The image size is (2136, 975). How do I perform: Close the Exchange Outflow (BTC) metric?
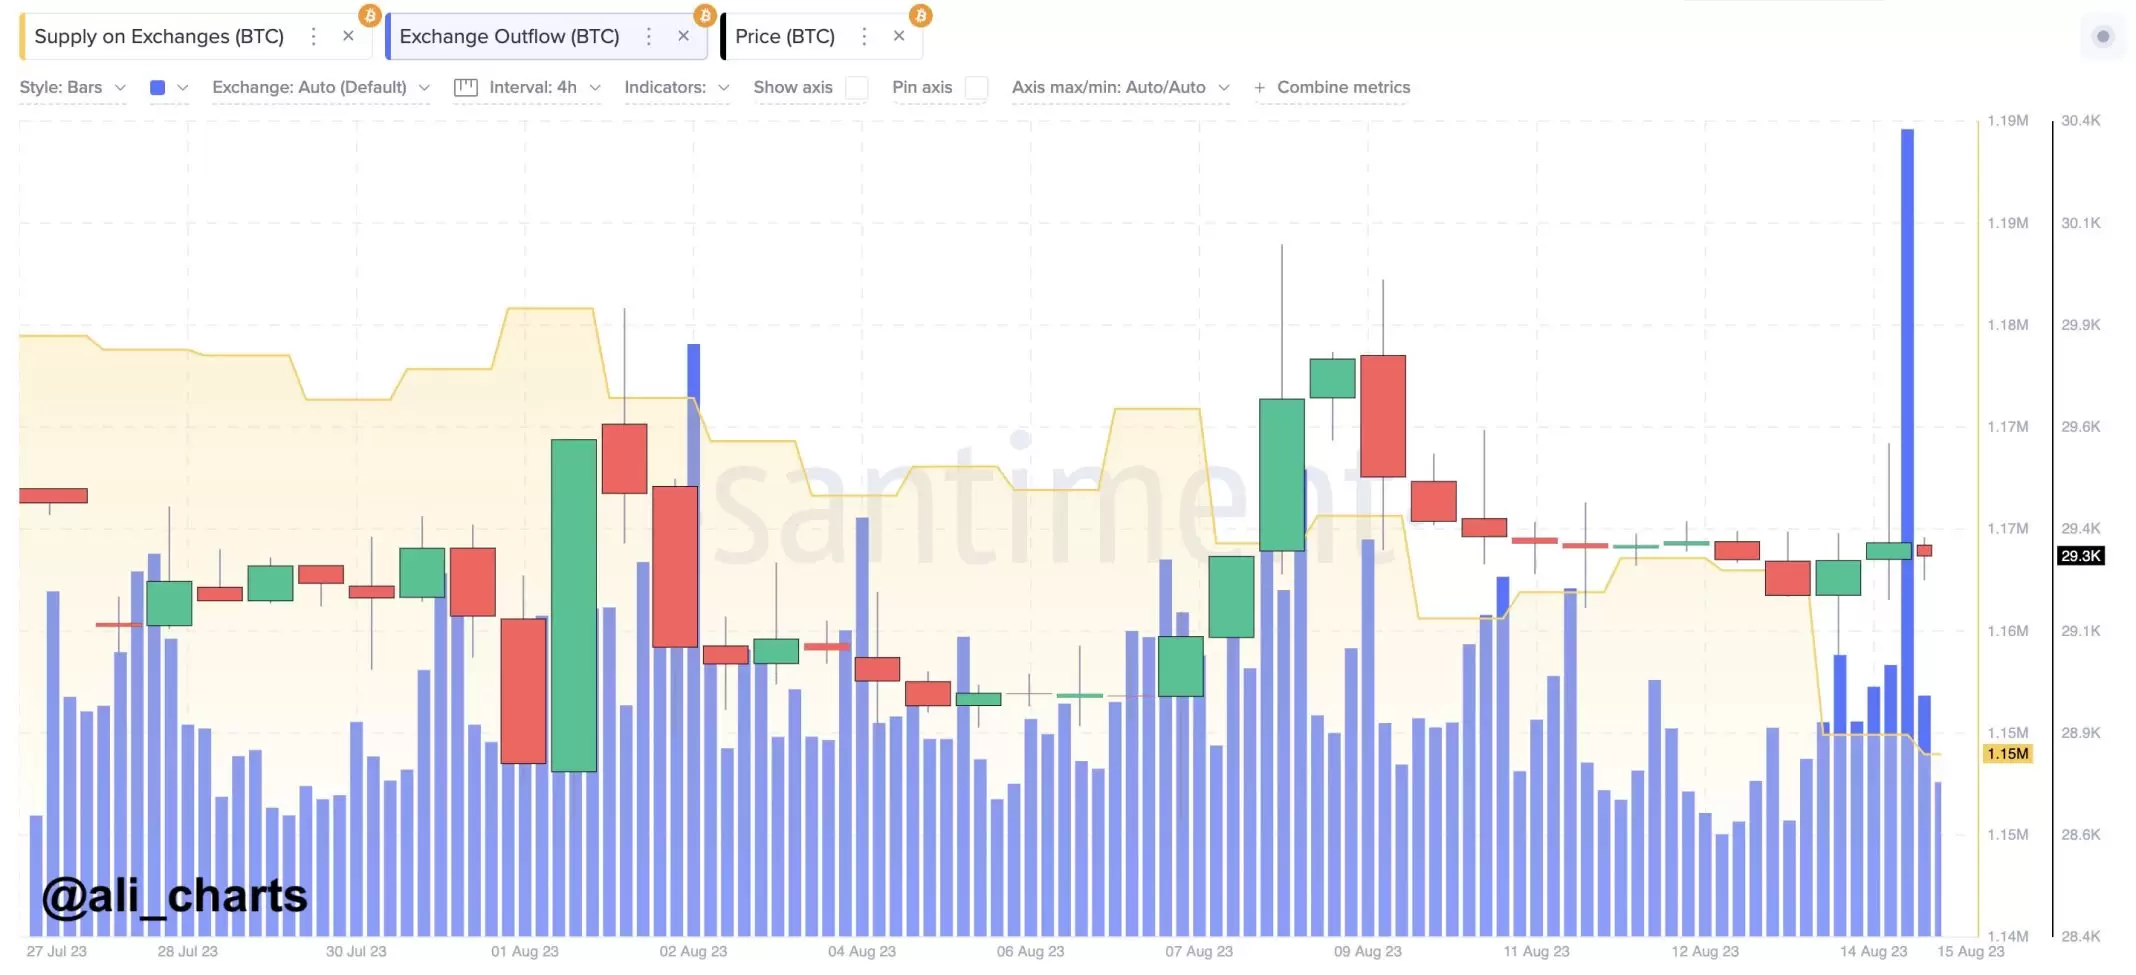683,36
